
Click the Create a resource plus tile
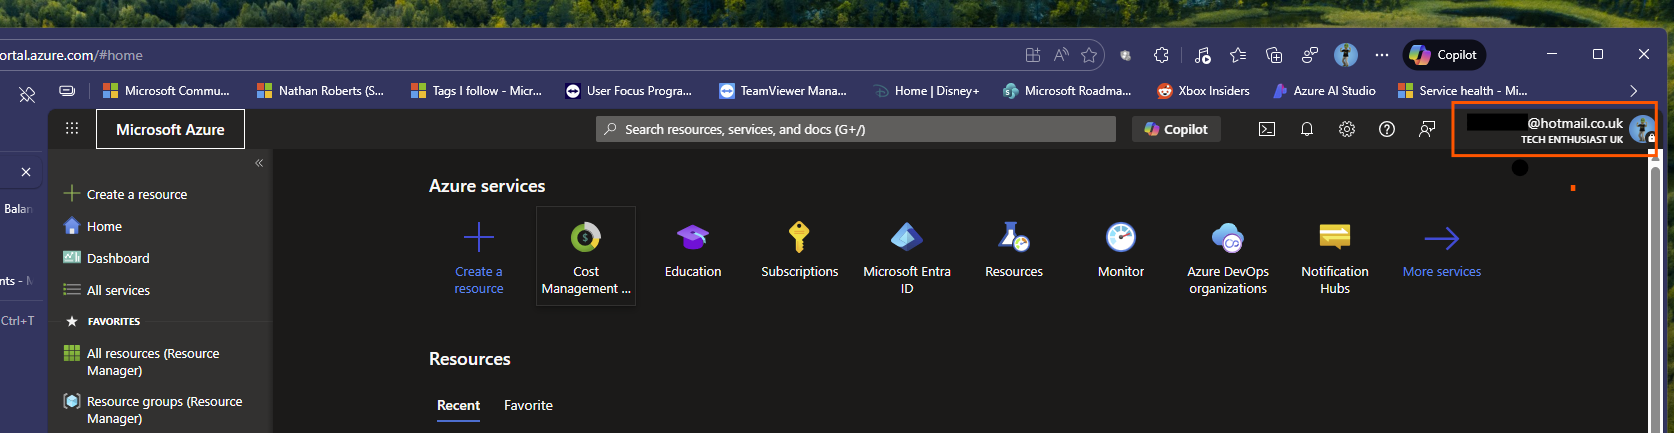point(479,258)
